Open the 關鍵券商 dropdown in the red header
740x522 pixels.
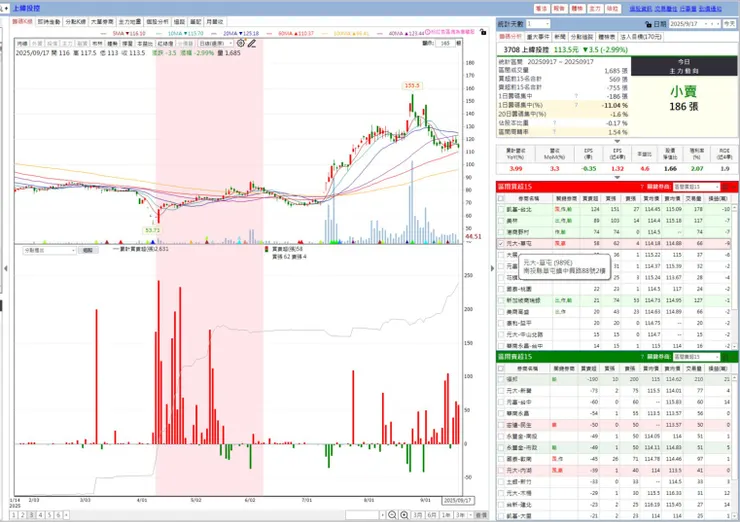click(x=697, y=187)
